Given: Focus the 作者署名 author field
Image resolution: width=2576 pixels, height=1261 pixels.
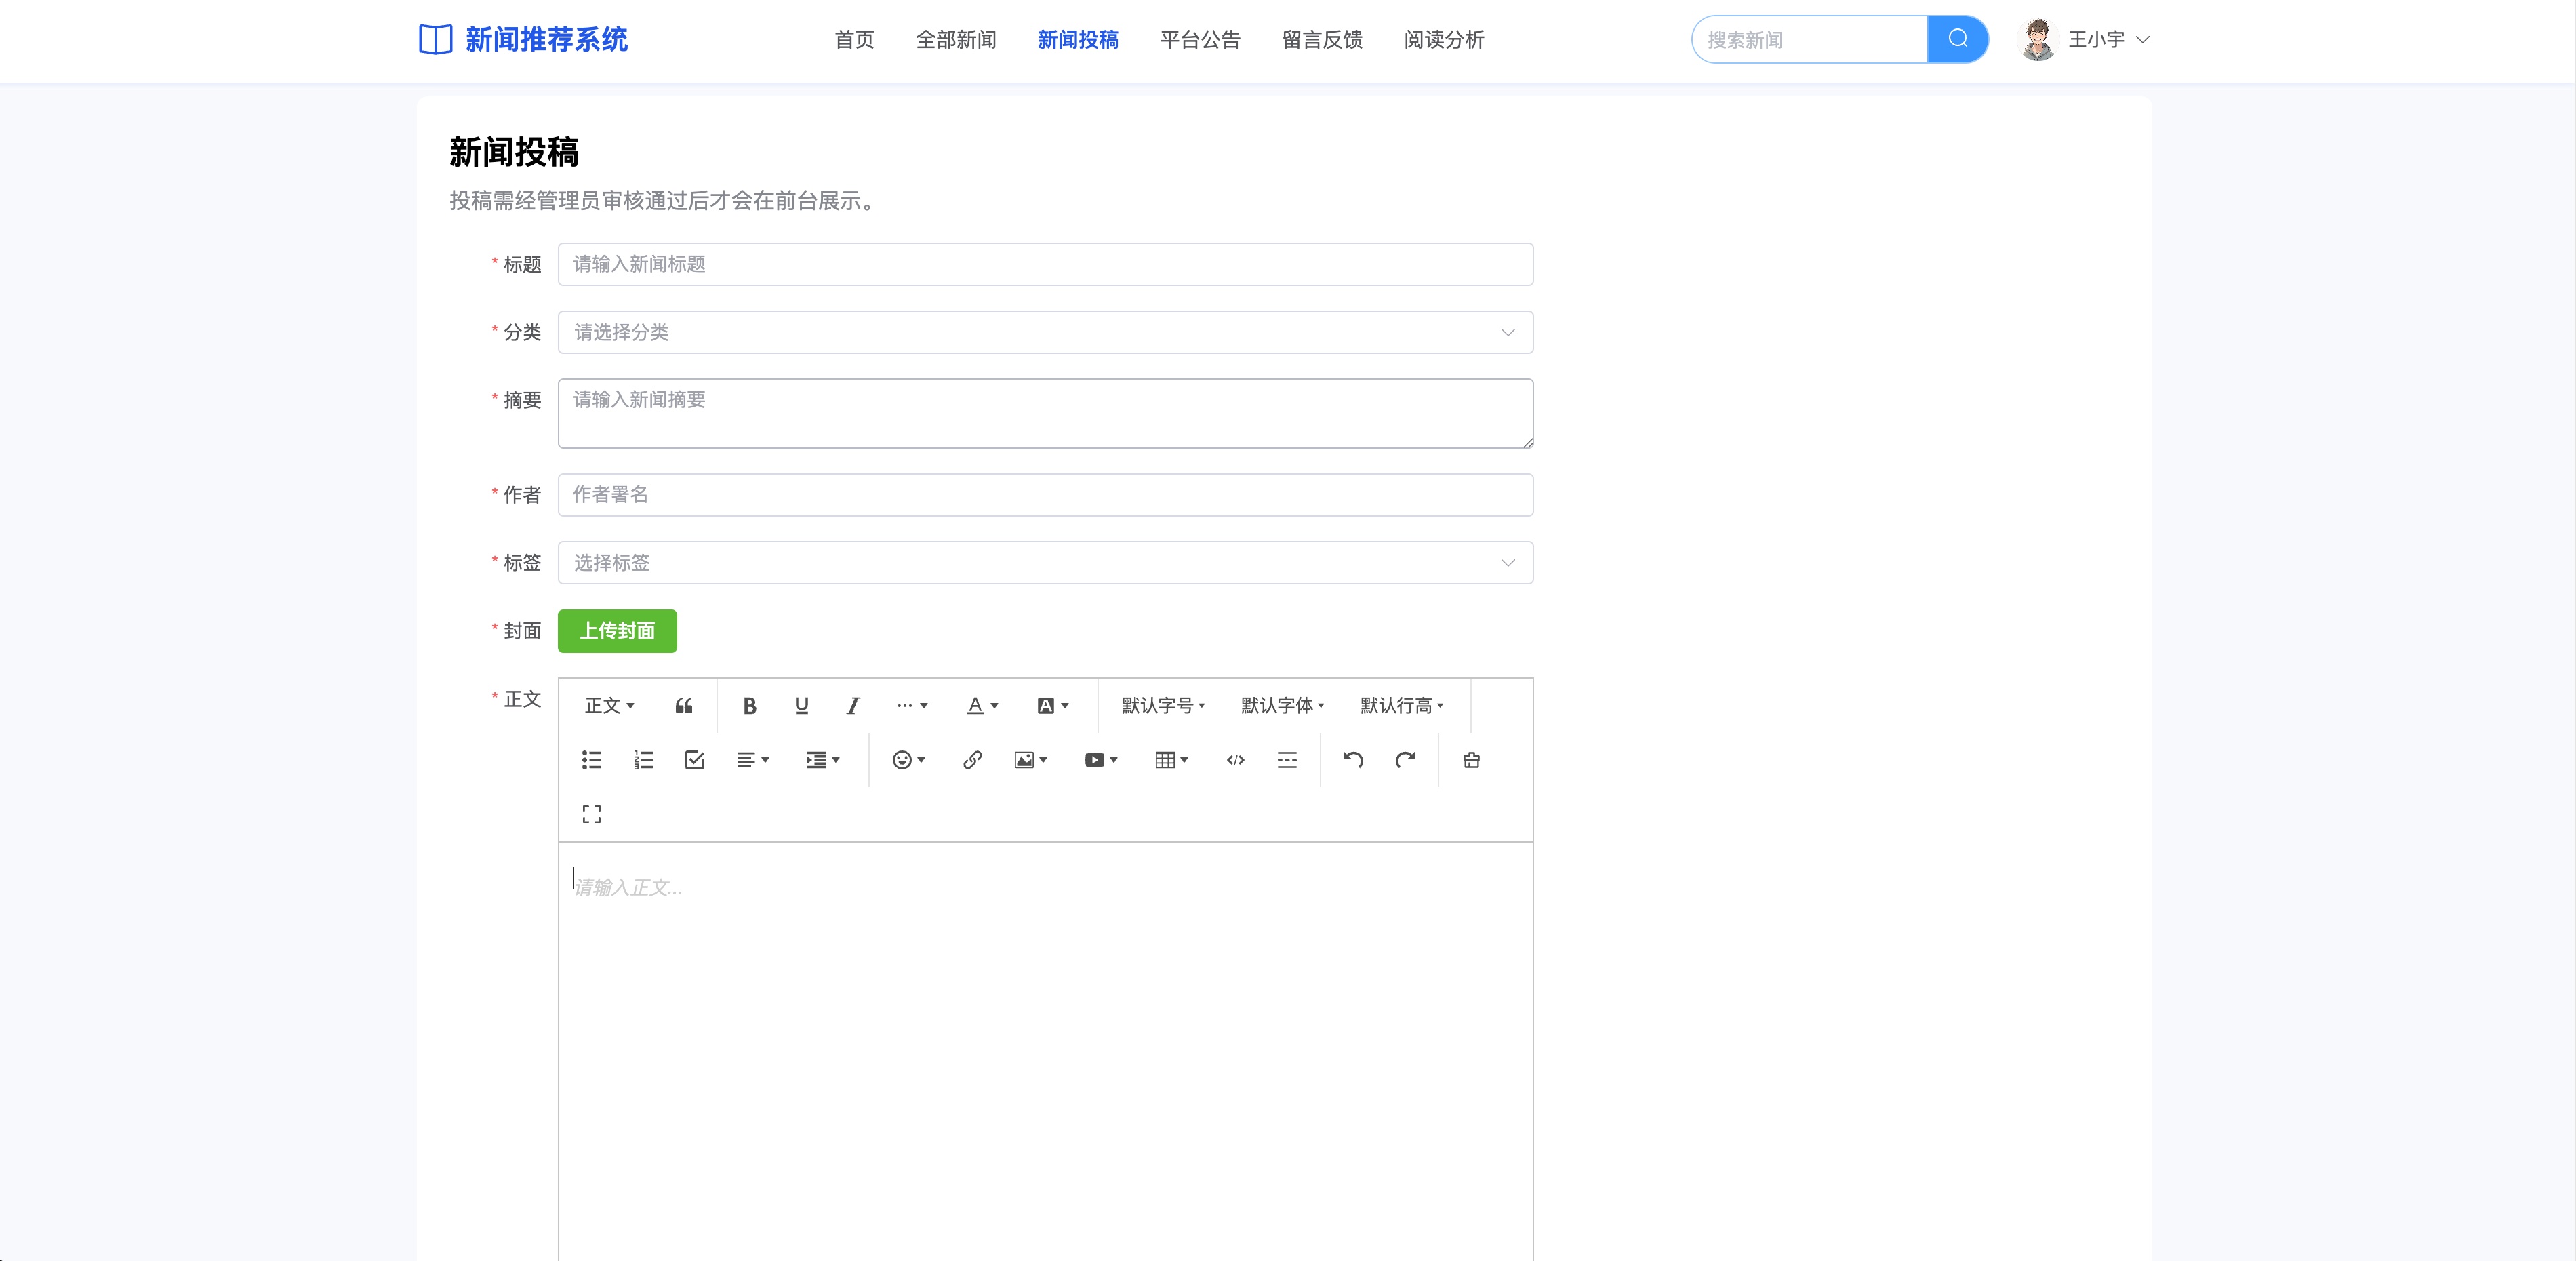Looking at the screenshot, I should click(x=1045, y=495).
